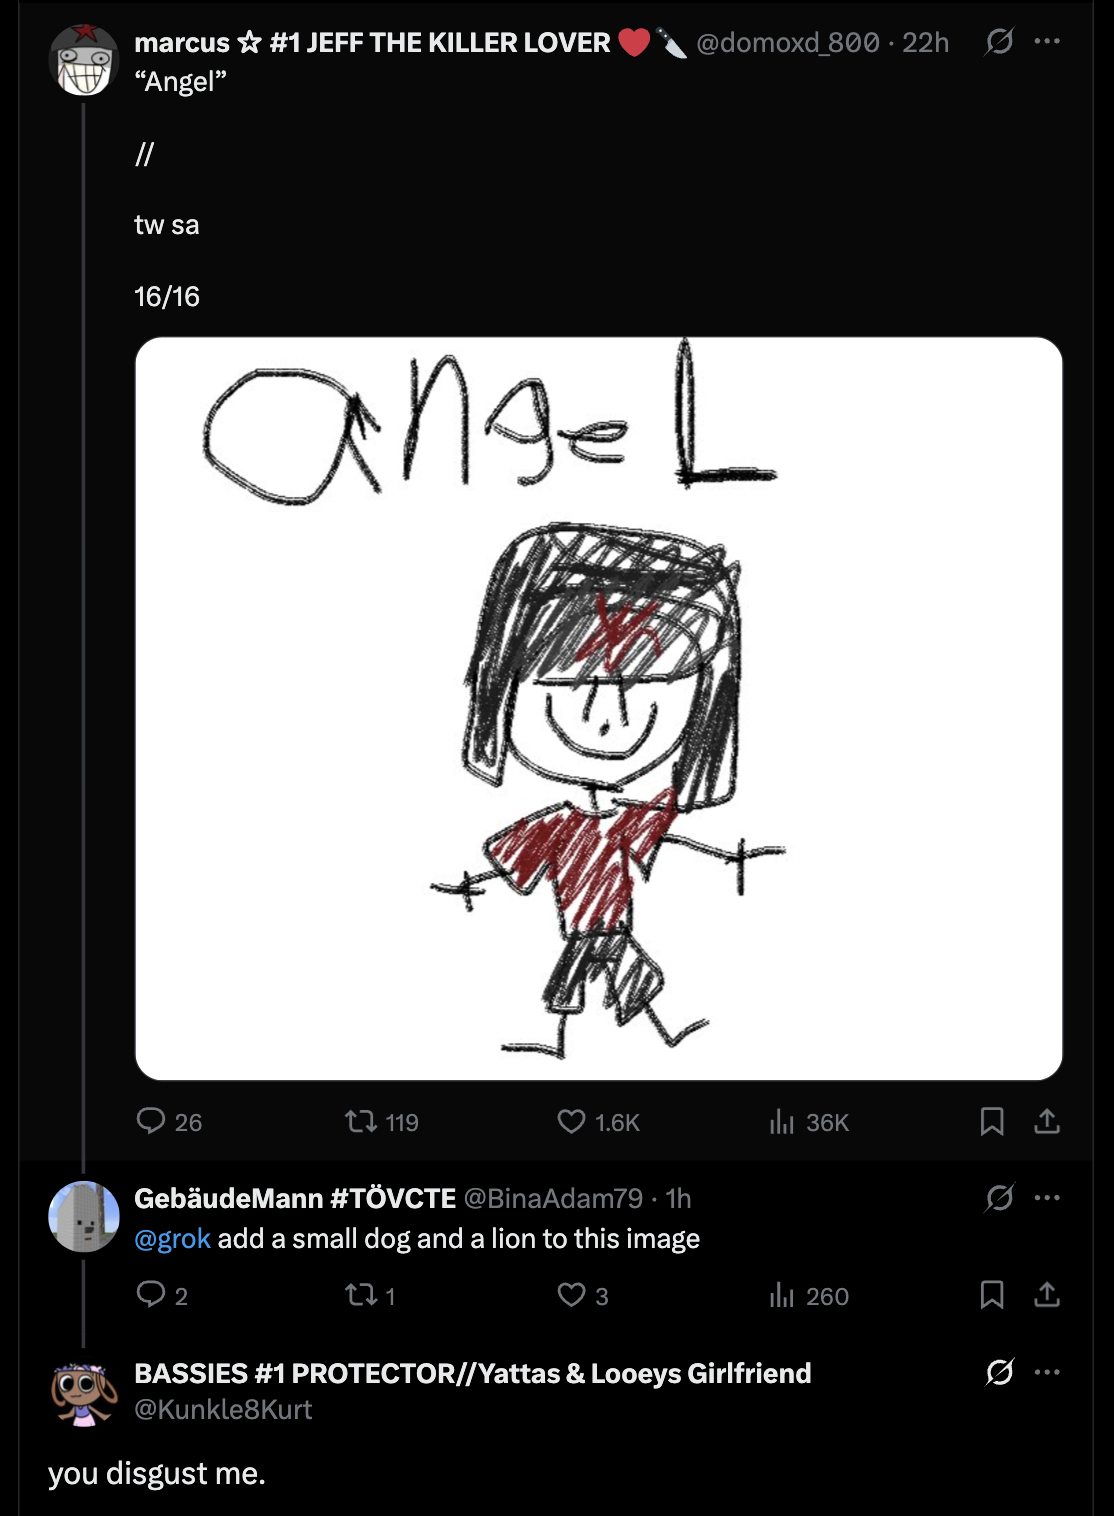The width and height of the screenshot is (1114, 1516).
Task: Open Grok icon on marcus's post
Action: 999,42
